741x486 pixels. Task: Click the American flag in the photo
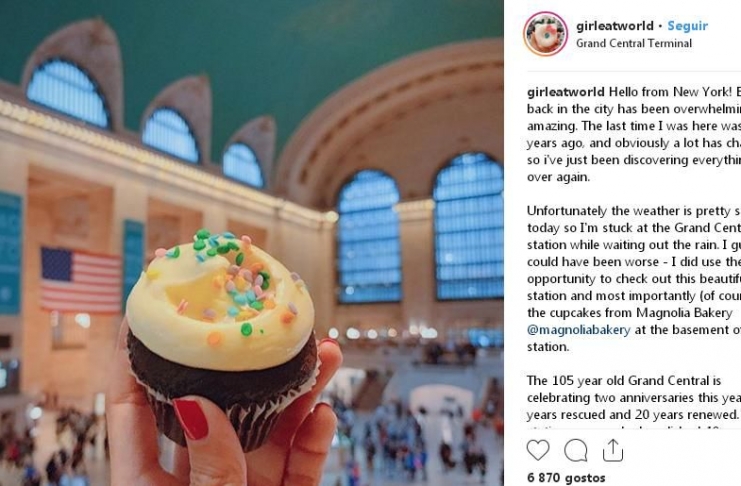click(x=80, y=280)
